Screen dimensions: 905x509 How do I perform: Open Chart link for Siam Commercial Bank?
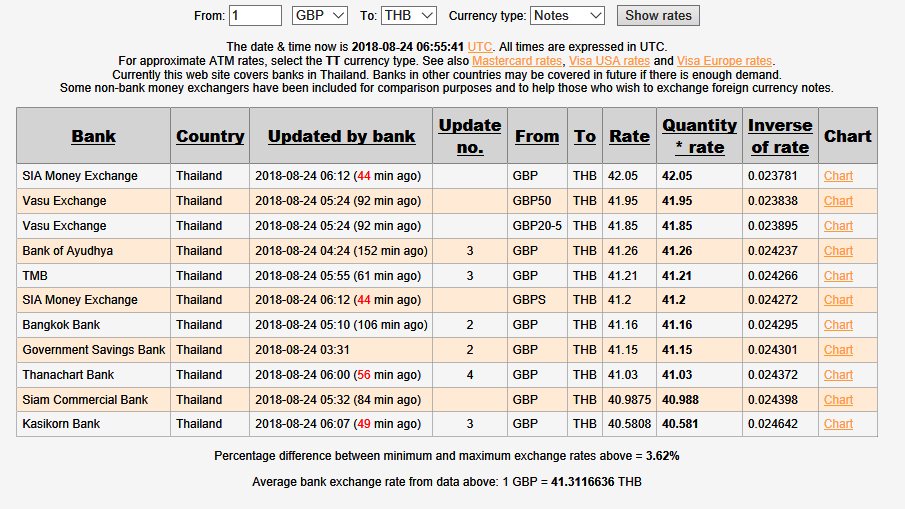(x=838, y=399)
